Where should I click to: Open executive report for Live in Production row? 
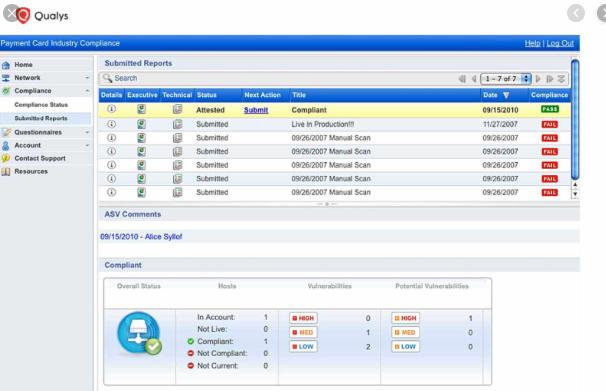coord(141,124)
